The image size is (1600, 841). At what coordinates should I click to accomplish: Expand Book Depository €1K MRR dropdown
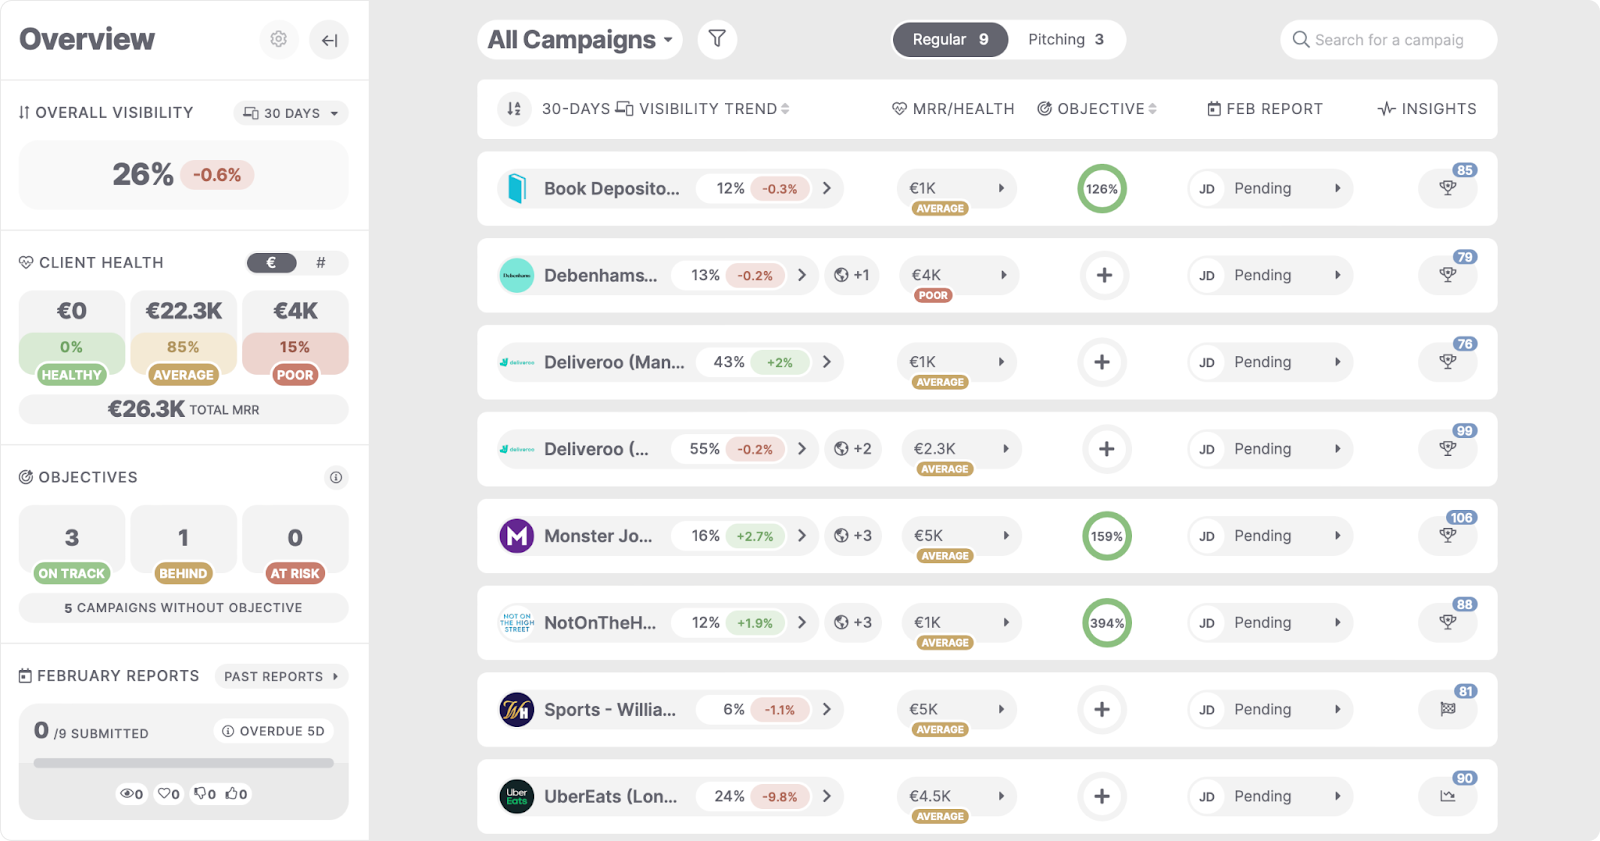click(957, 188)
